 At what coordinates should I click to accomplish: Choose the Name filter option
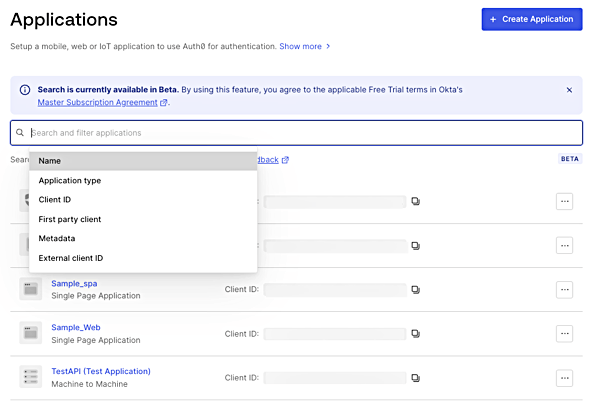click(143, 161)
